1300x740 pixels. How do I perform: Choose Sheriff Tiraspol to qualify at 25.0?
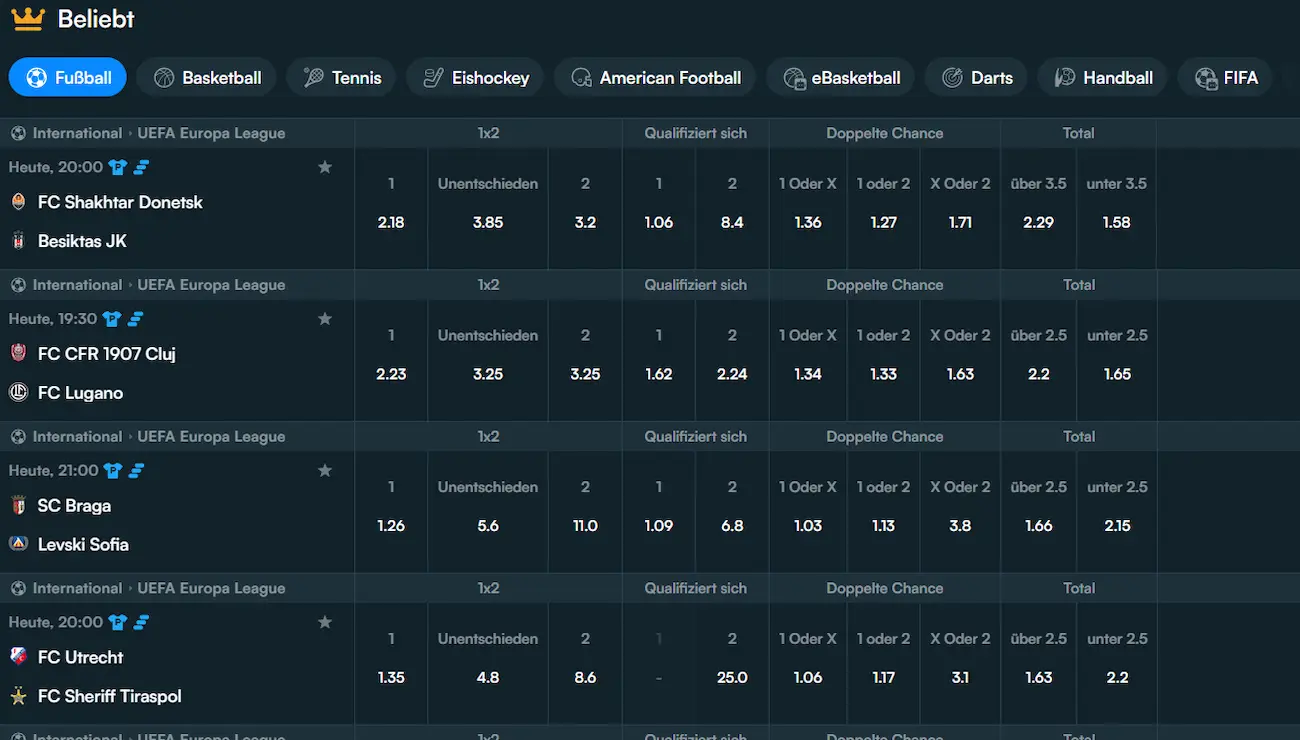click(x=732, y=664)
